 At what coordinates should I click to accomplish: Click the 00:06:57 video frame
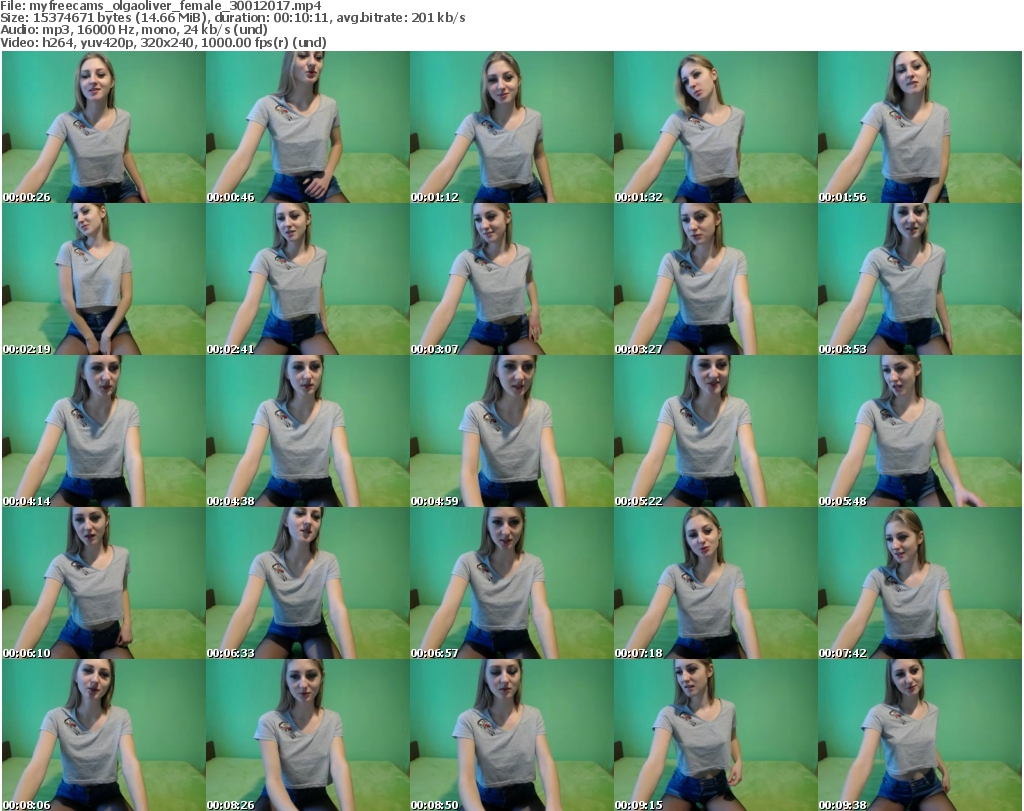(511, 582)
